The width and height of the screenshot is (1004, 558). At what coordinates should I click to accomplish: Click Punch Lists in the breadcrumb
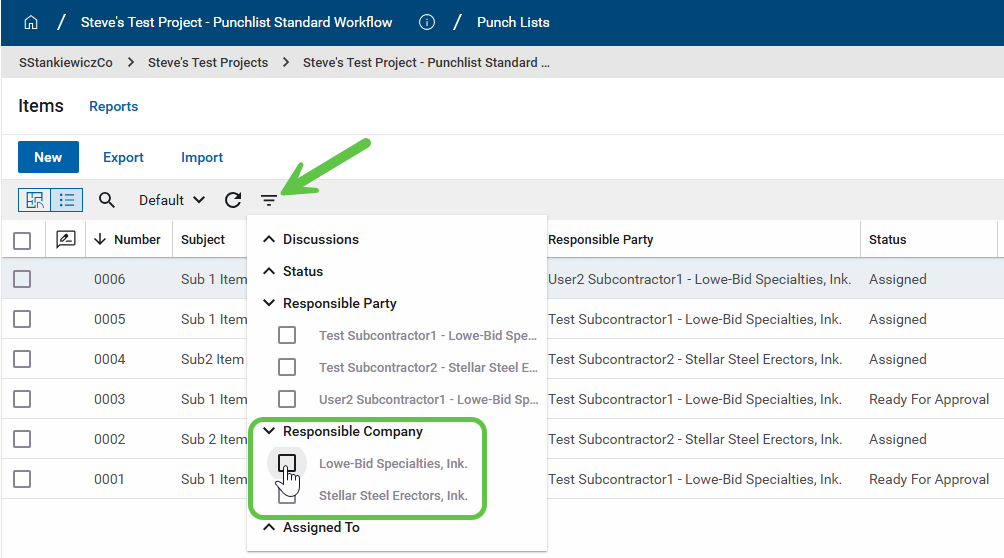(x=513, y=22)
